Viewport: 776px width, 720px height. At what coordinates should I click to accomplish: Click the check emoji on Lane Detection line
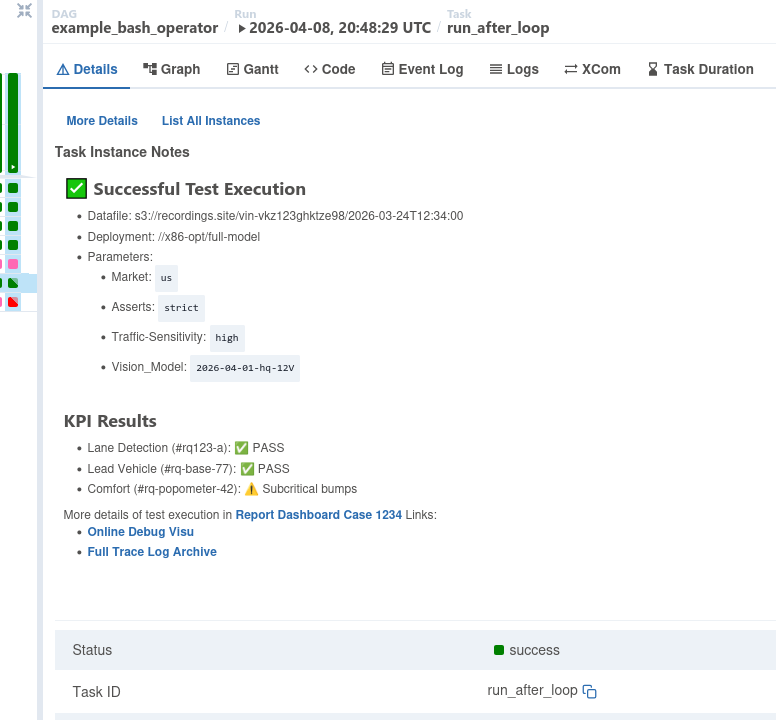pyautogui.click(x=242, y=448)
